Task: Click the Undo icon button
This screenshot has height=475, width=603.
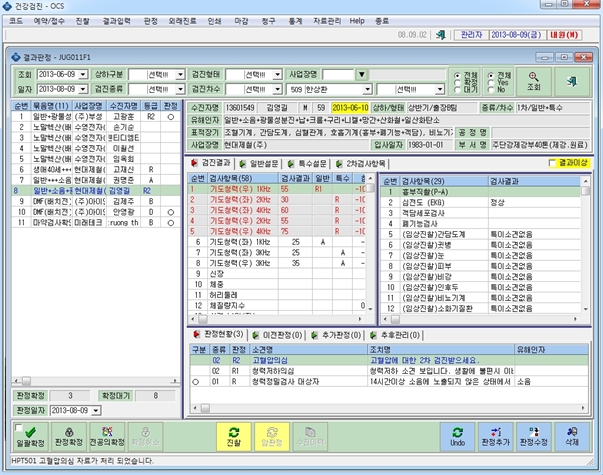Action: (457, 437)
